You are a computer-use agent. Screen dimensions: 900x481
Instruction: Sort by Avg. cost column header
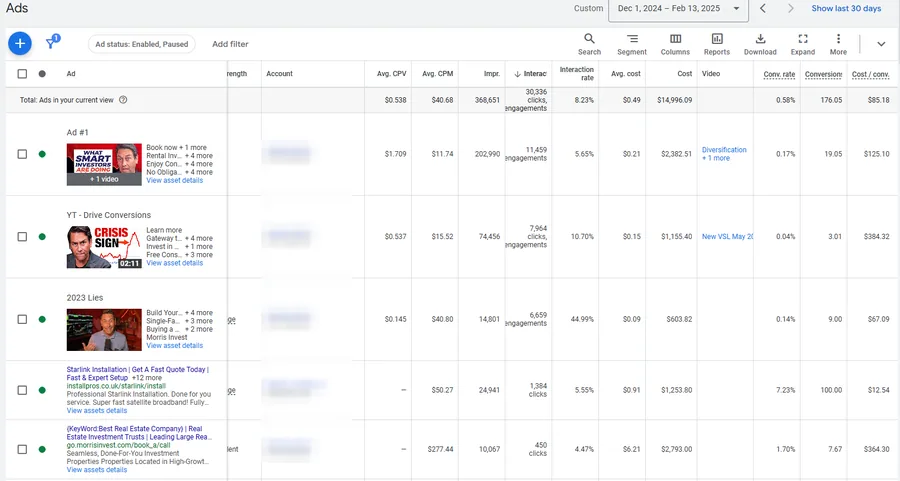click(626, 73)
